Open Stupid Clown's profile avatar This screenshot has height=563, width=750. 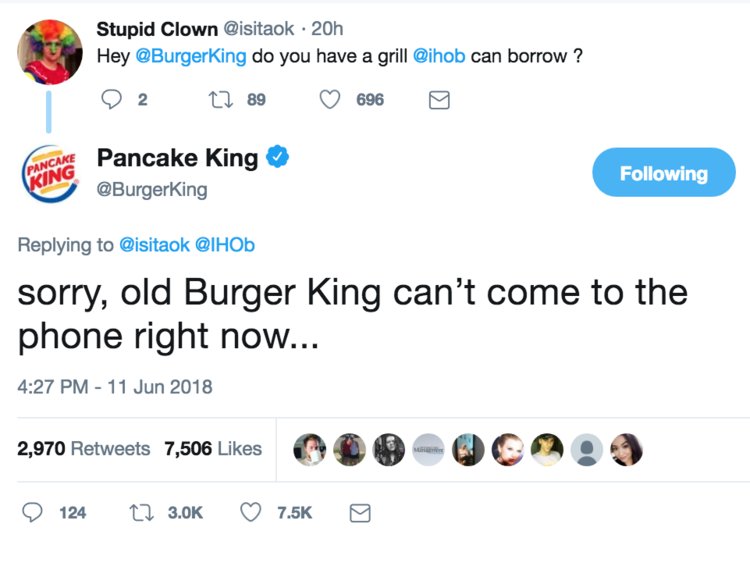click(x=50, y=51)
